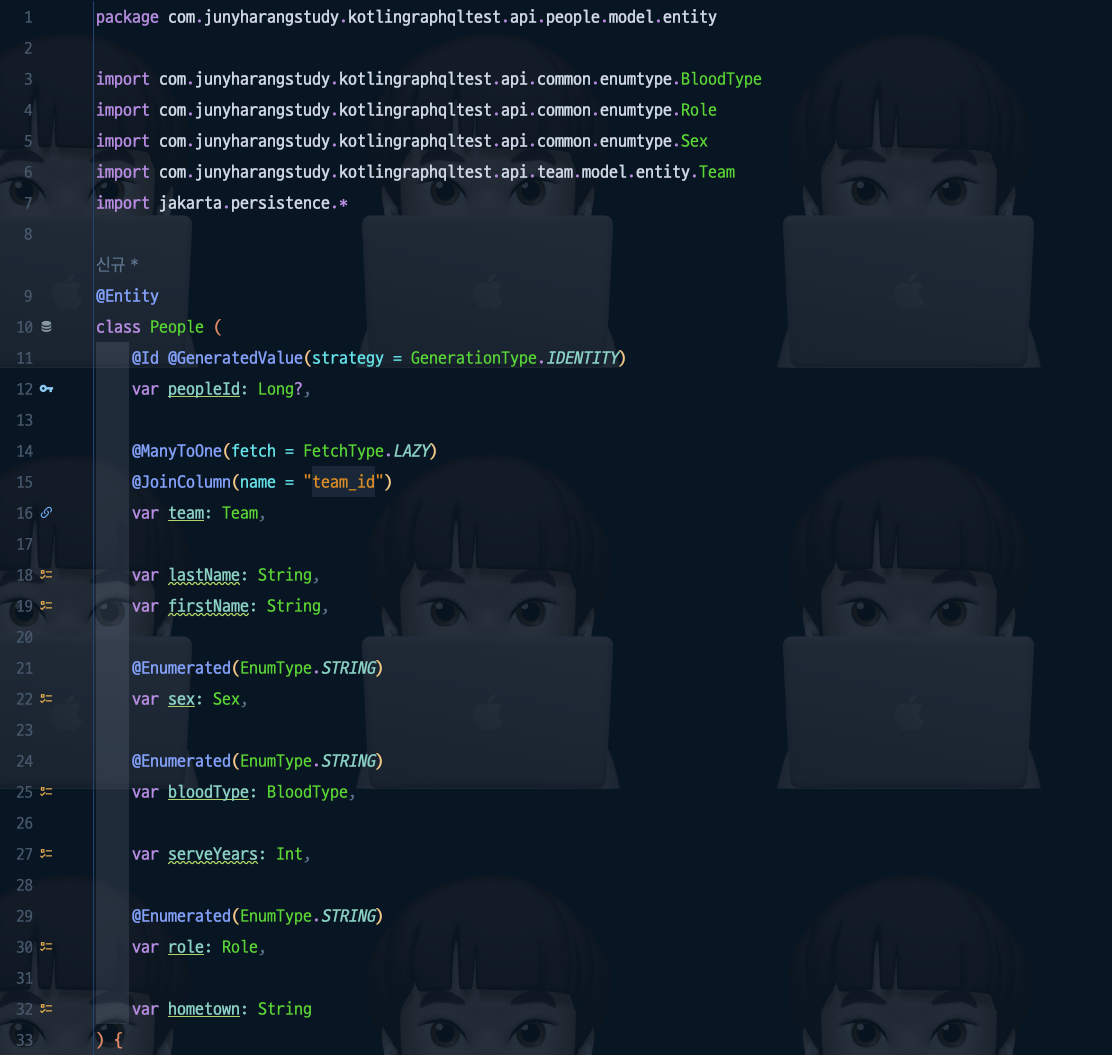1112x1055 pixels.
Task: Click the column gutter icon beside bloodType
Action: [x=46, y=791]
